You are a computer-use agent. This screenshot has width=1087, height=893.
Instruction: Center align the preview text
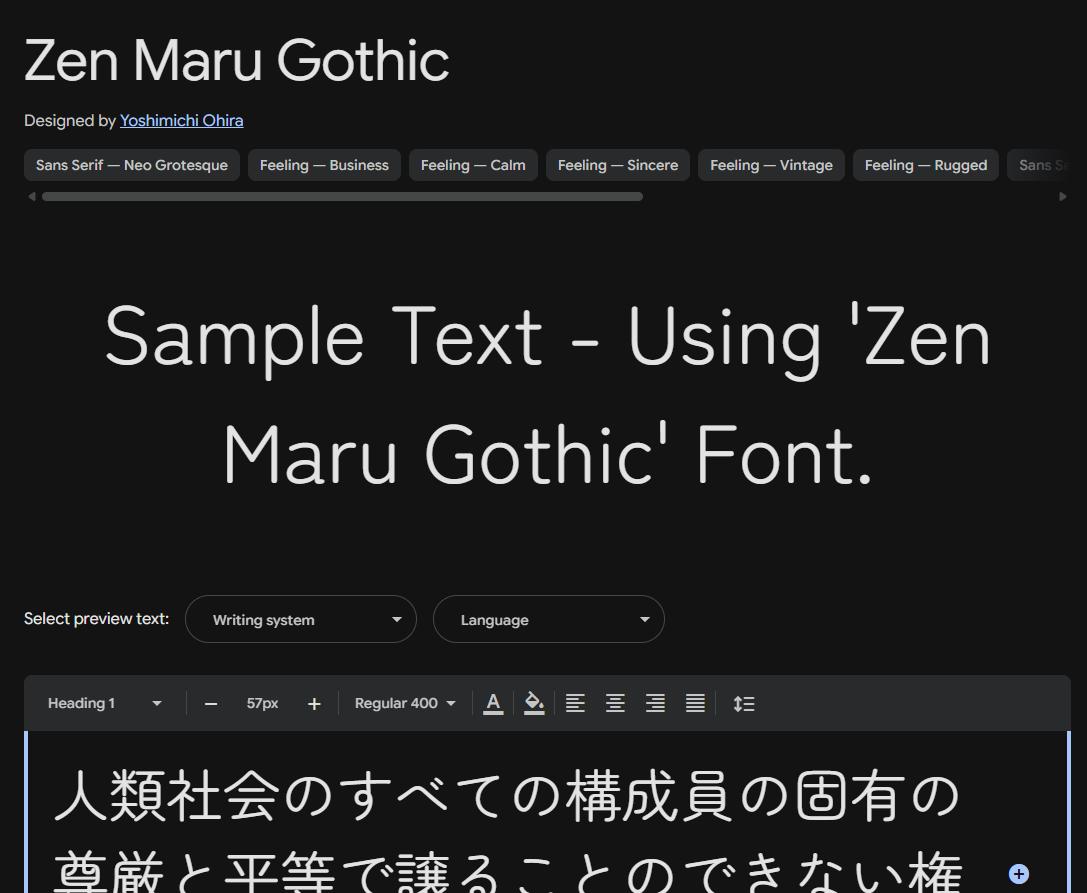click(615, 703)
